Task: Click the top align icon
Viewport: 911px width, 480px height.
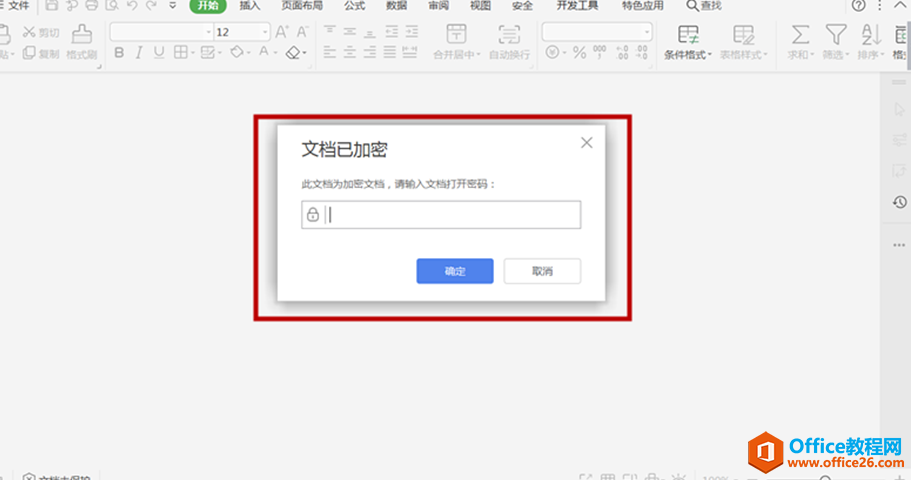Action: 329,31
